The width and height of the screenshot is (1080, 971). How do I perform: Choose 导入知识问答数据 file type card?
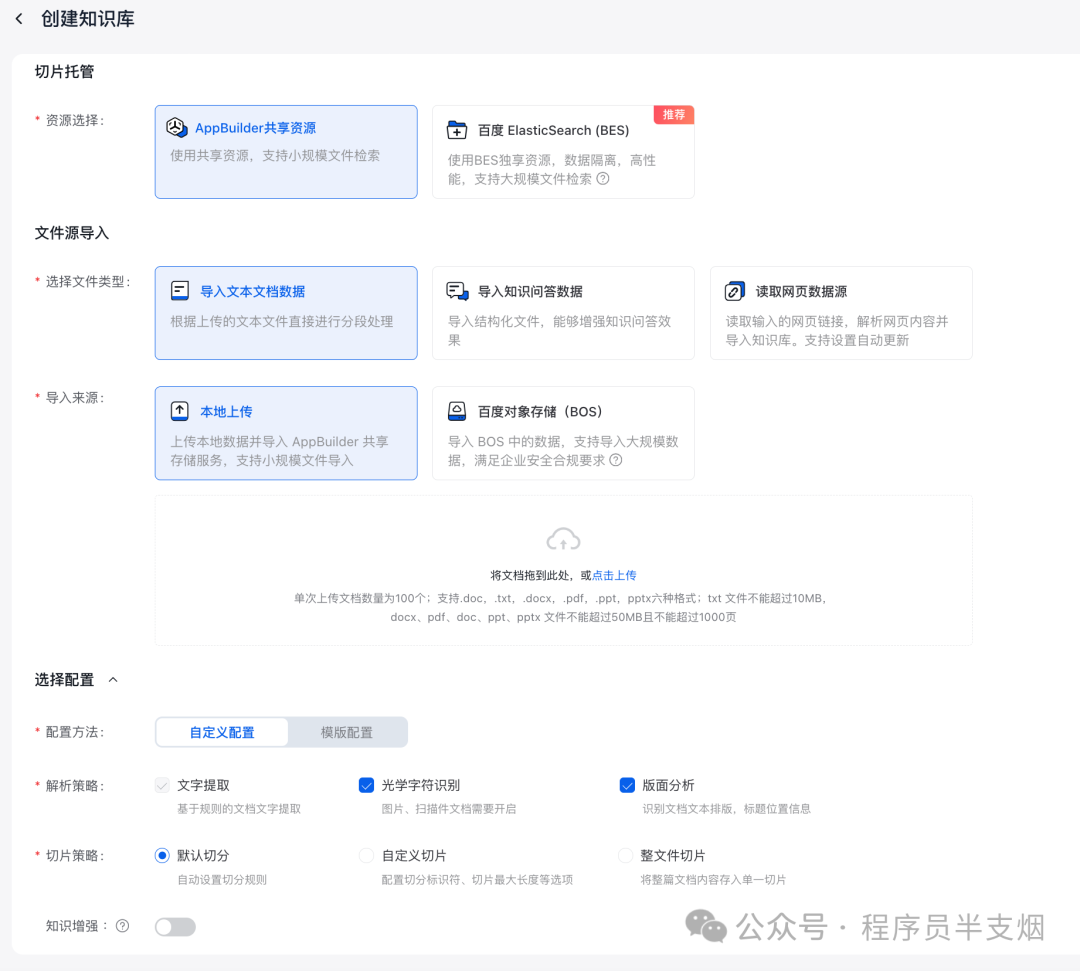pyautogui.click(x=563, y=313)
